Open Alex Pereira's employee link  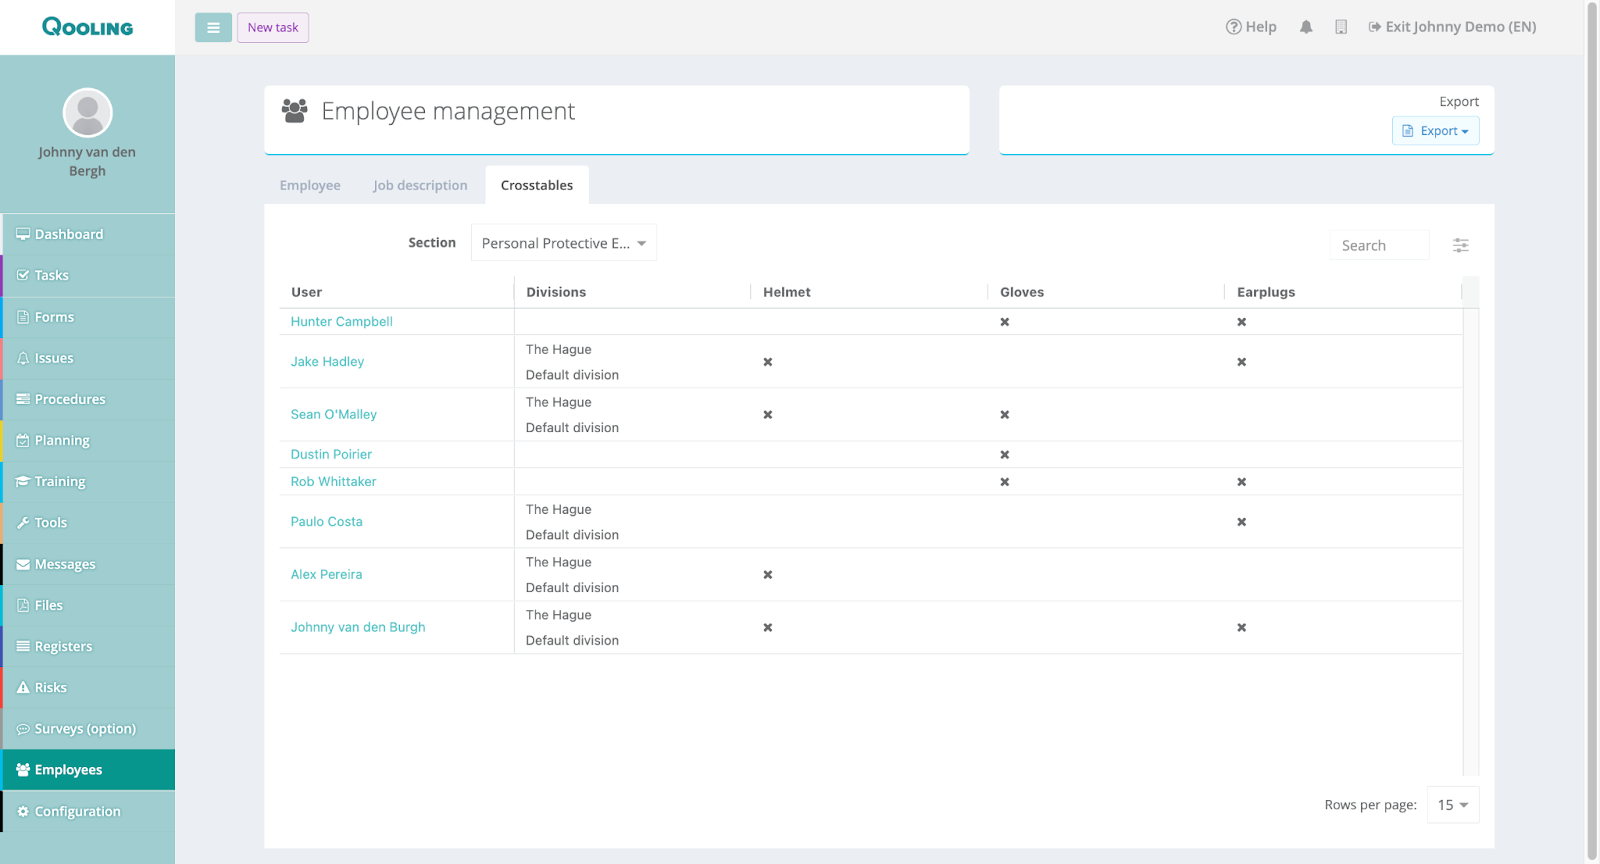pos(326,574)
